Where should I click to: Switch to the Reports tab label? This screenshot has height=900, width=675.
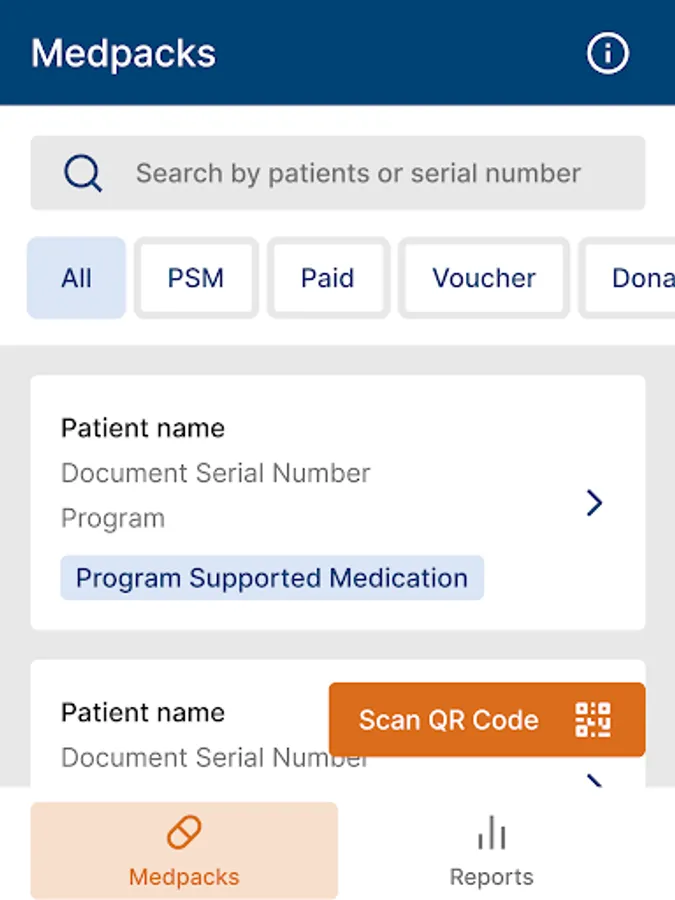pyautogui.click(x=491, y=877)
